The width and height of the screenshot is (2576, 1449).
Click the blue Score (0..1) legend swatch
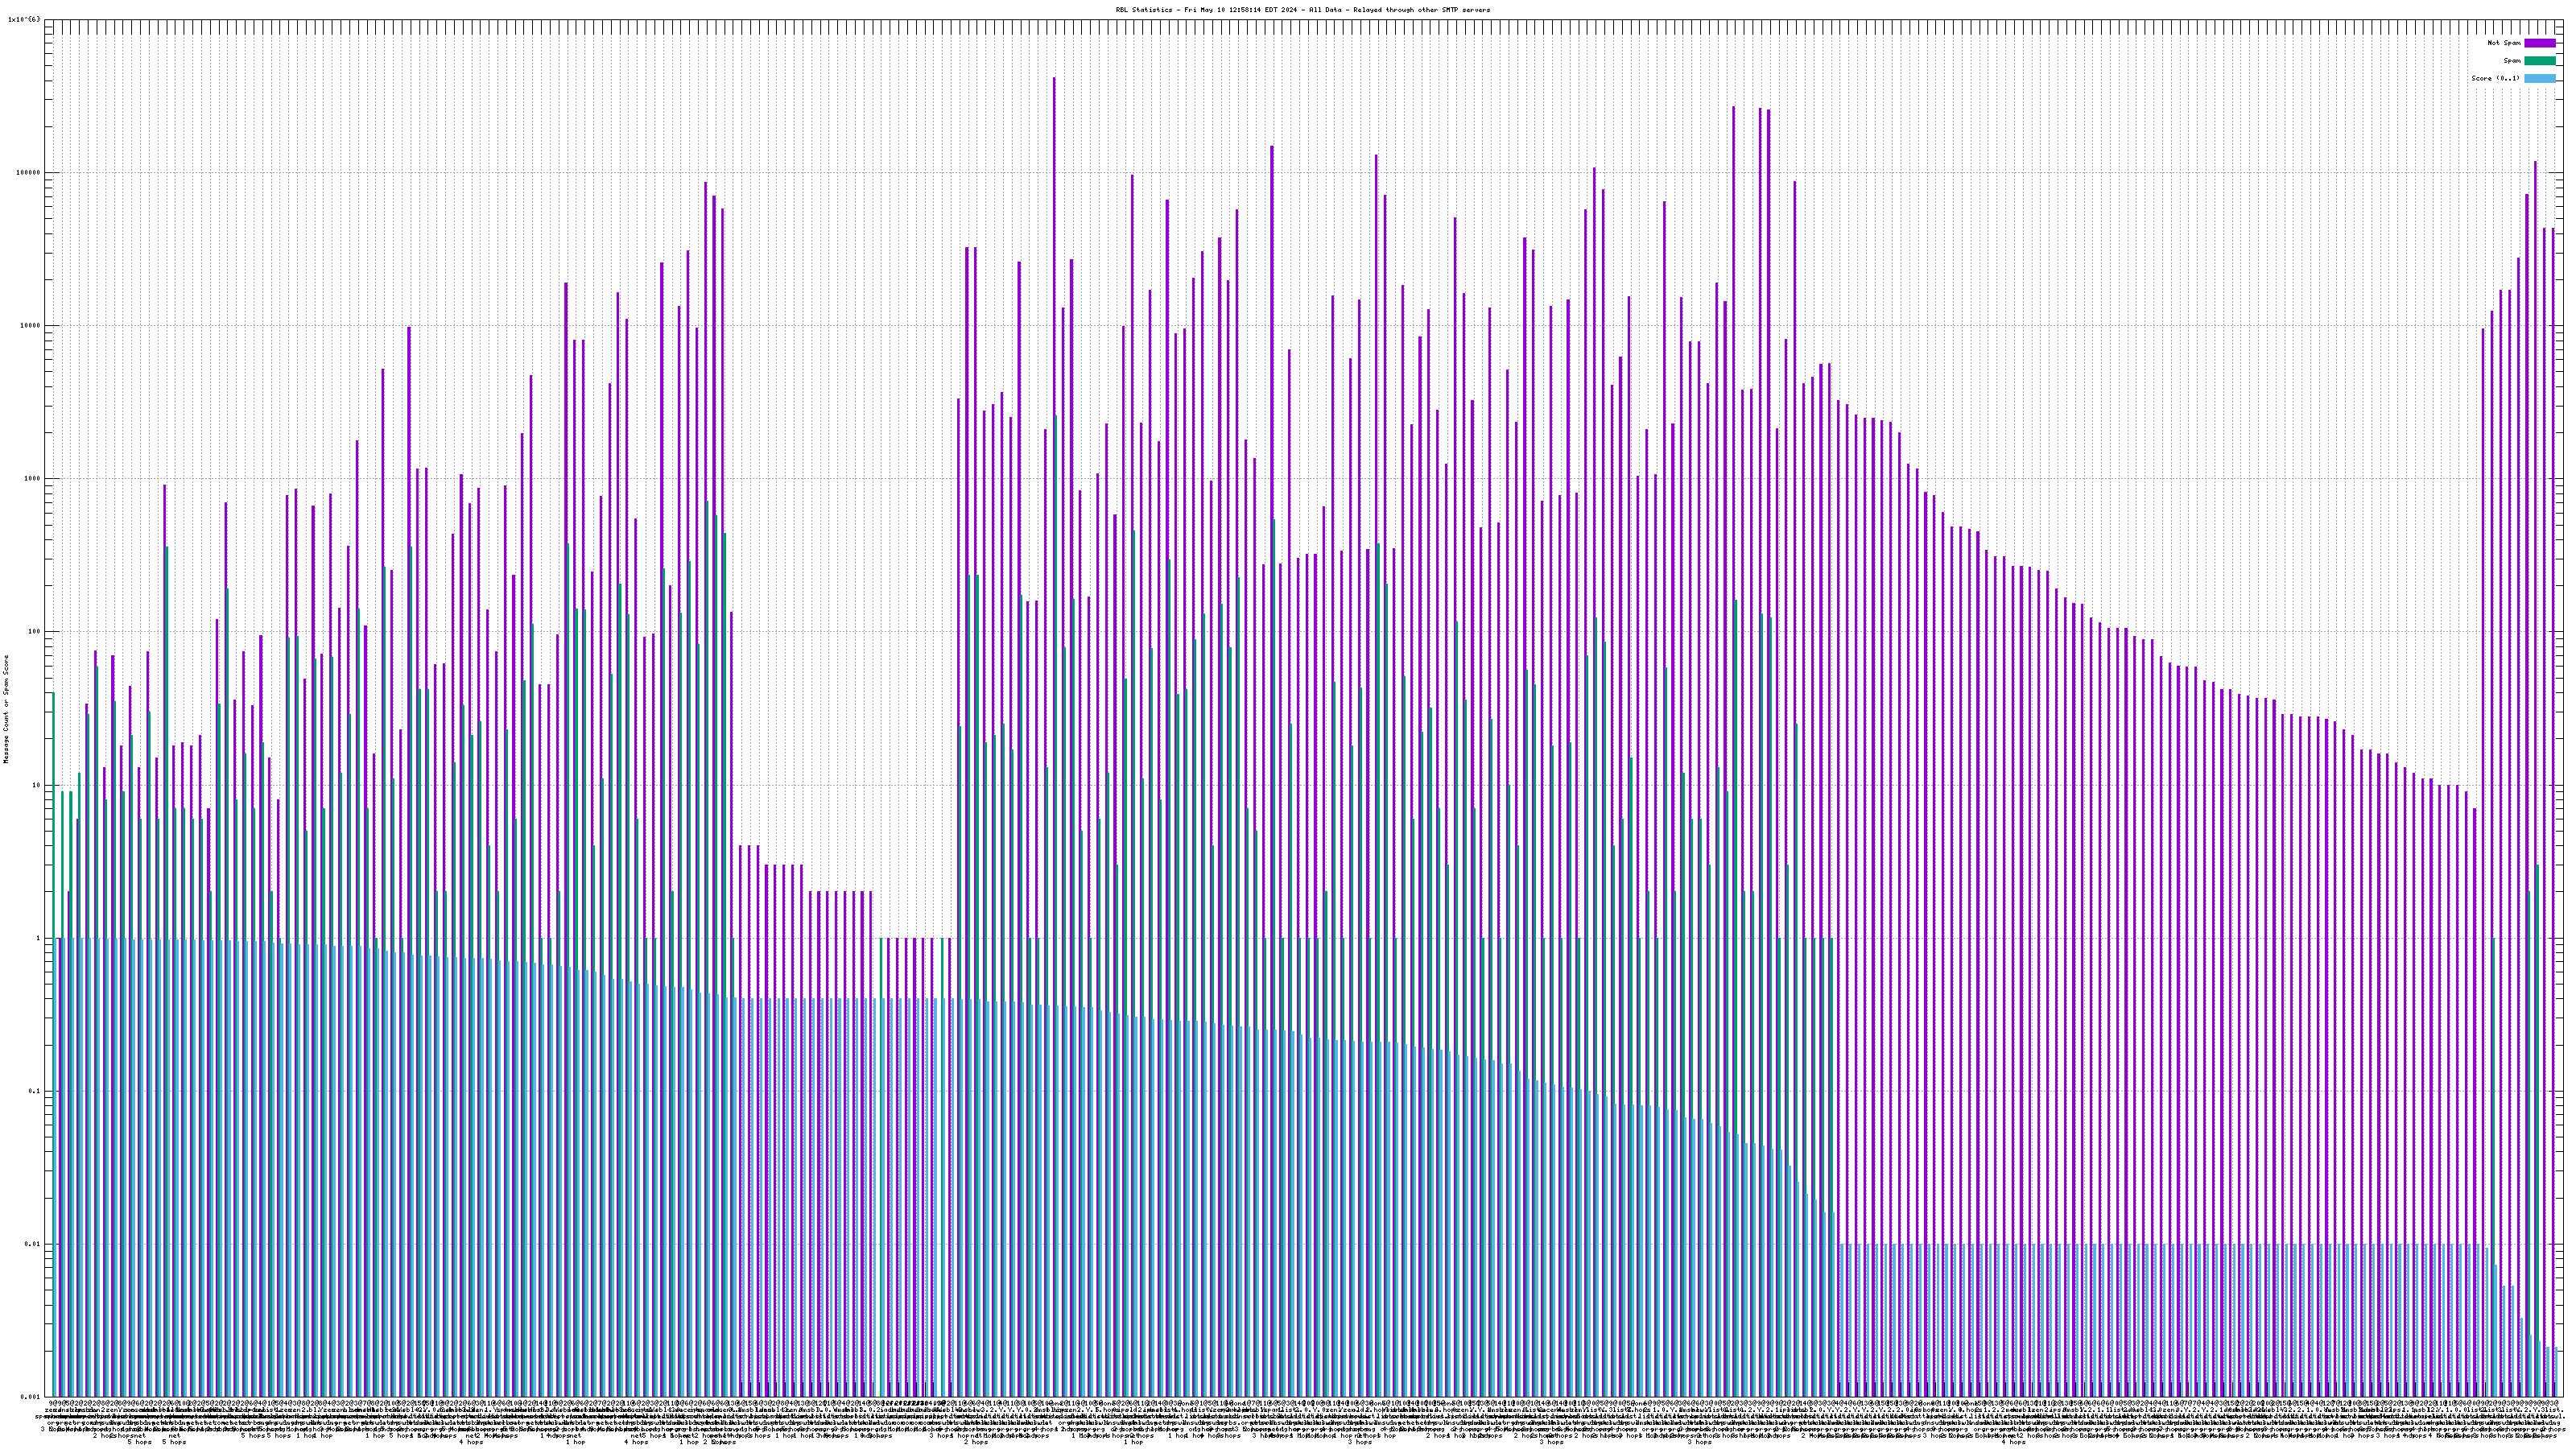click(2540, 78)
